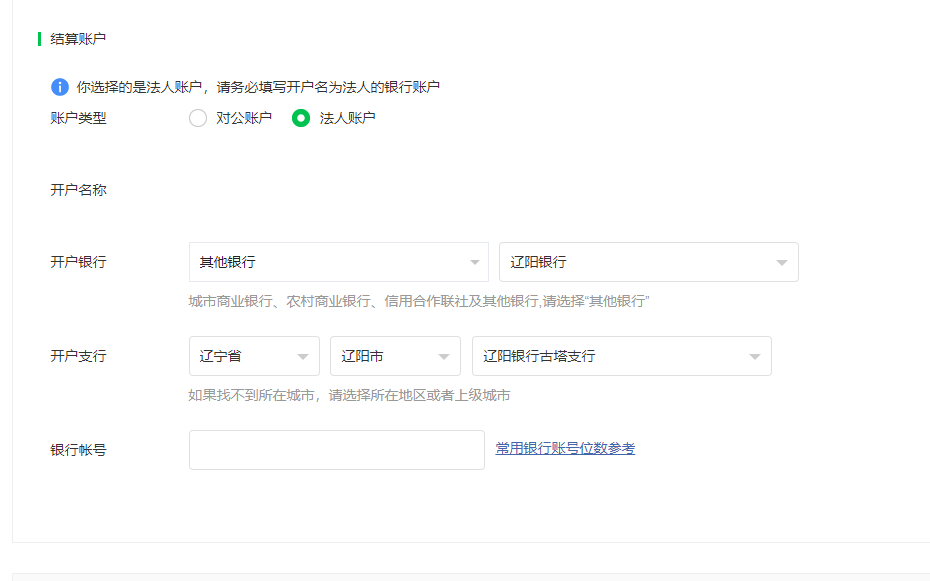Viewport: 930px width, 581px height.
Task: Open the 辽阳银行 bank name dropdown
Action: point(649,262)
